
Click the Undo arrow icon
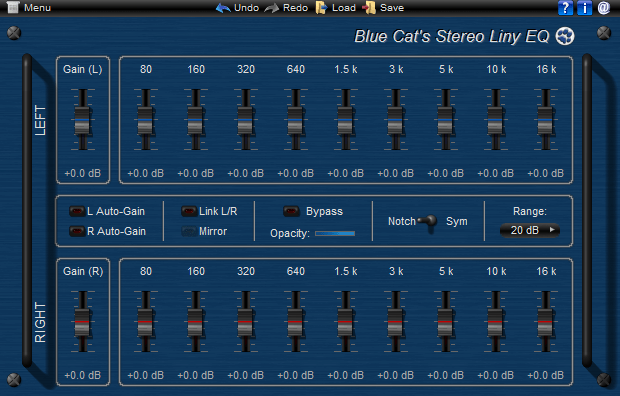click(x=223, y=8)
